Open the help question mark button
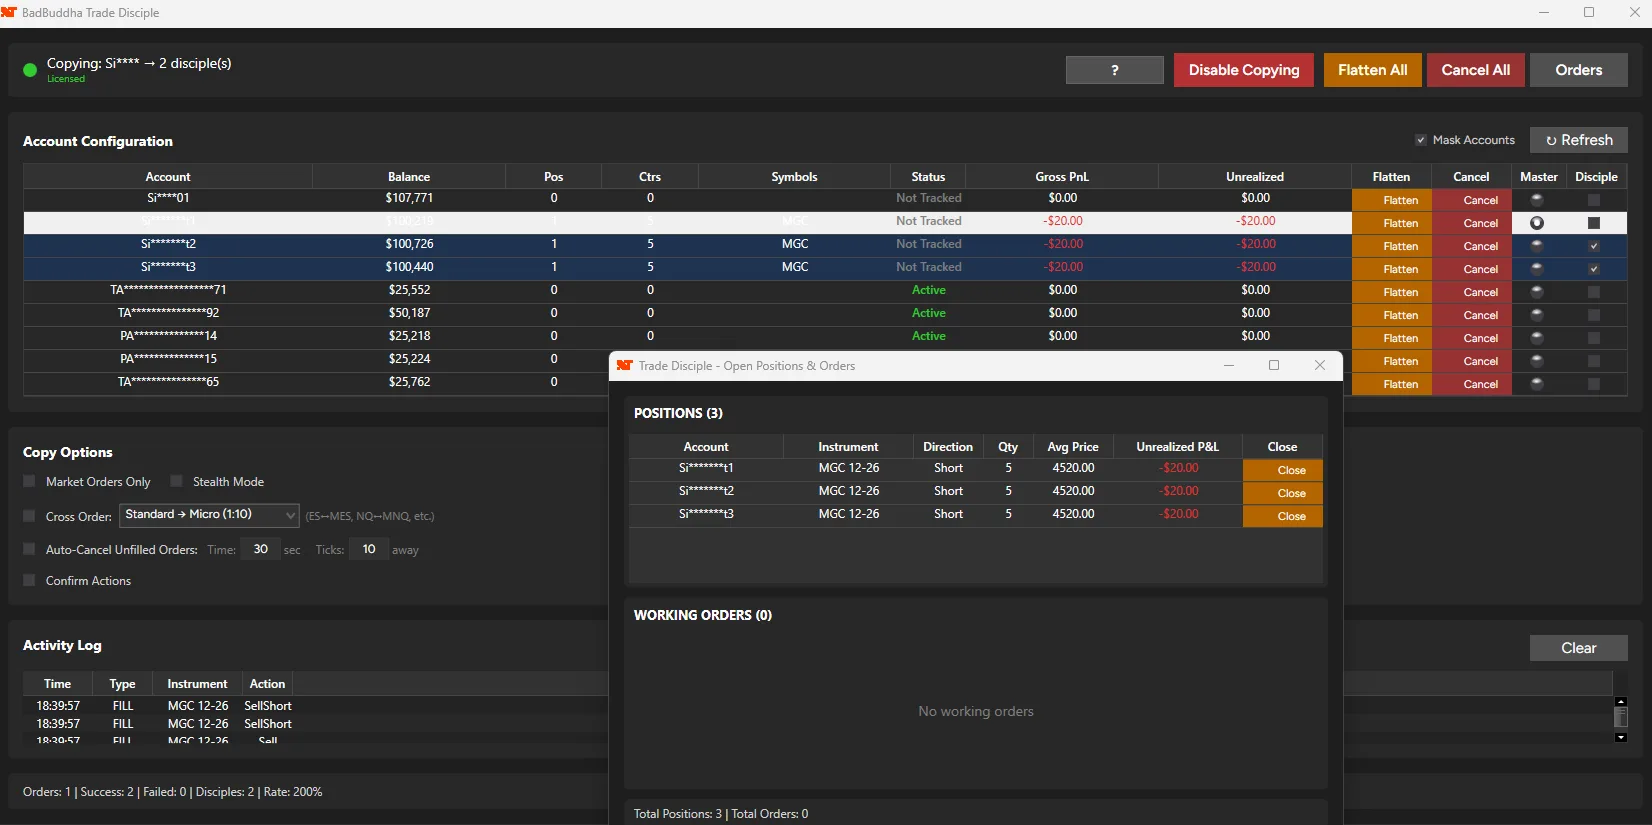This screenshot has width=1652, height=825. tap(1114, 70)
